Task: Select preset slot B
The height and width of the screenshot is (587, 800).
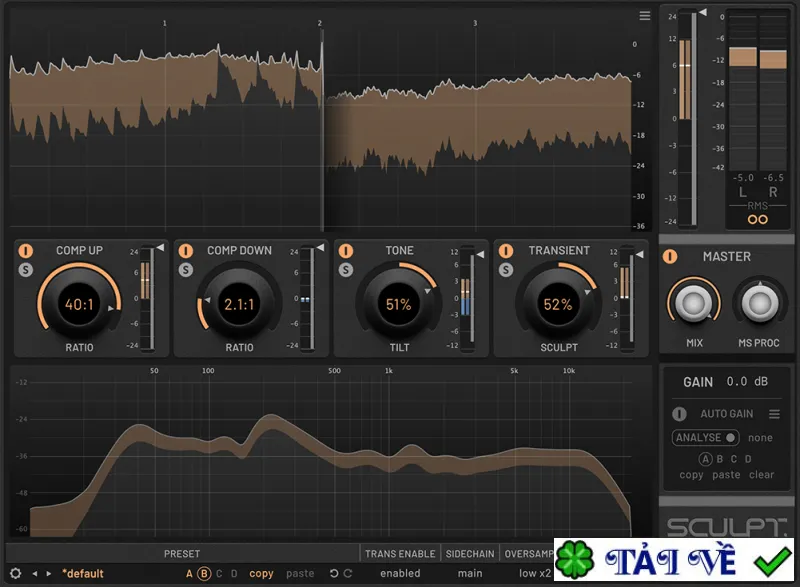Action: tap(204, 574)
